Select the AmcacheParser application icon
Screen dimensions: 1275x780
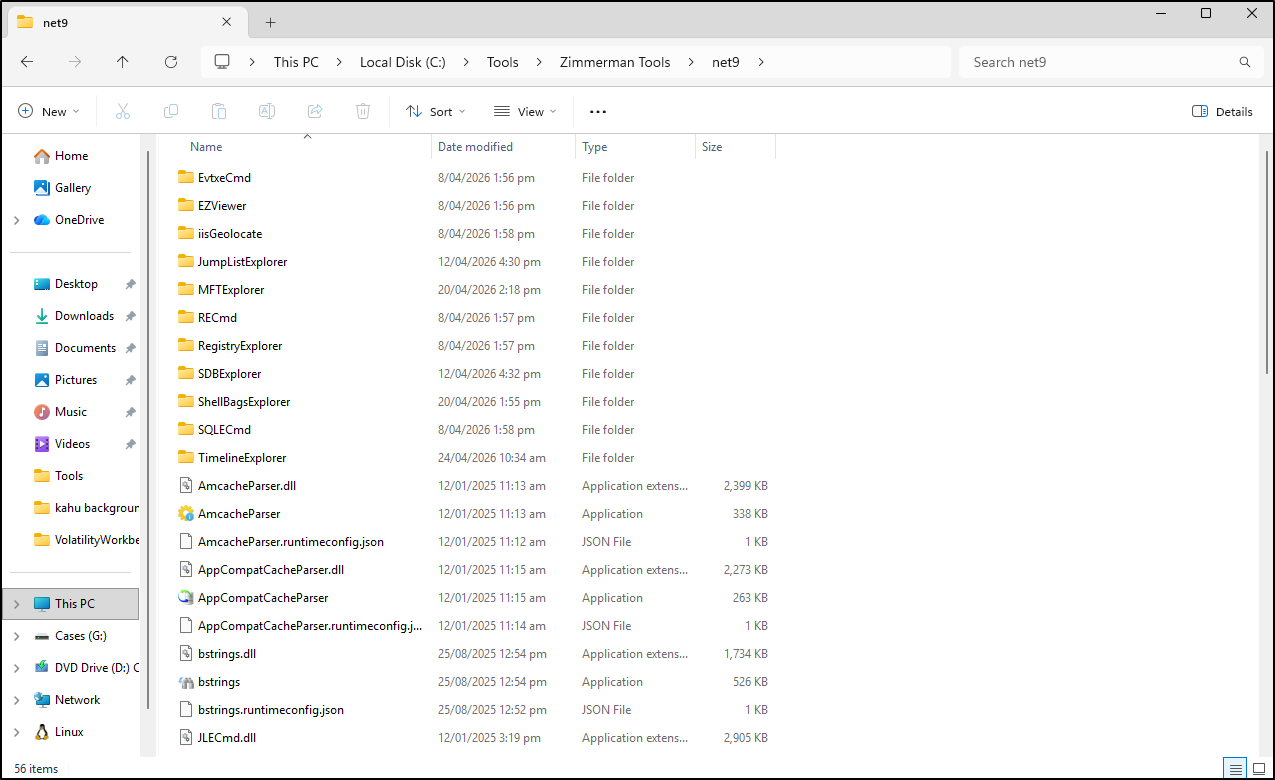[x=185, y=514]
